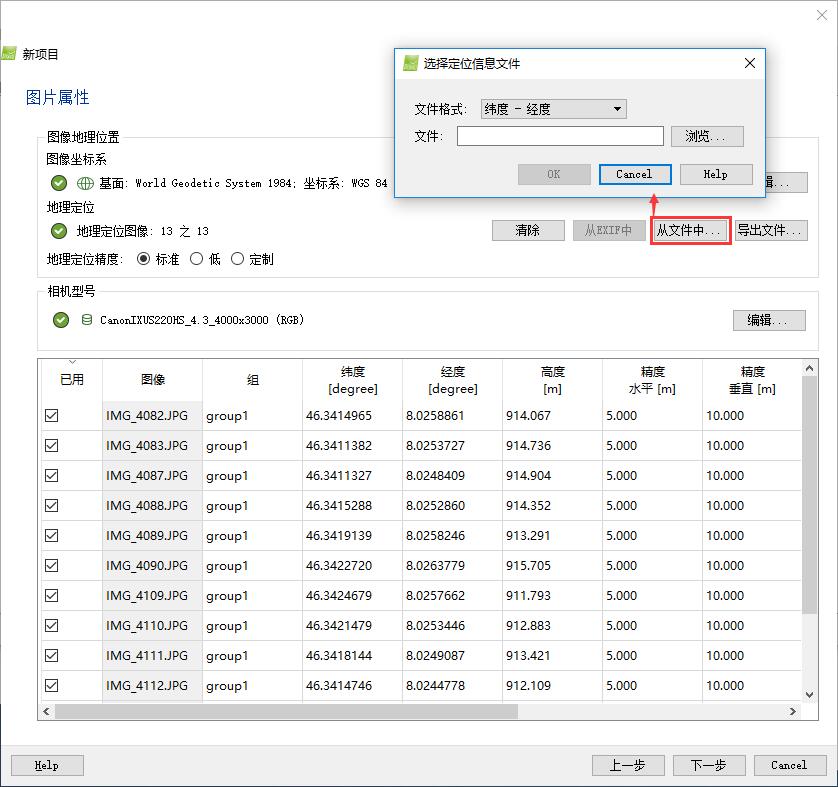This screenshot has width=838, height=787.
Task: Click the 纬度 [degree] column header
Action: 352,380
